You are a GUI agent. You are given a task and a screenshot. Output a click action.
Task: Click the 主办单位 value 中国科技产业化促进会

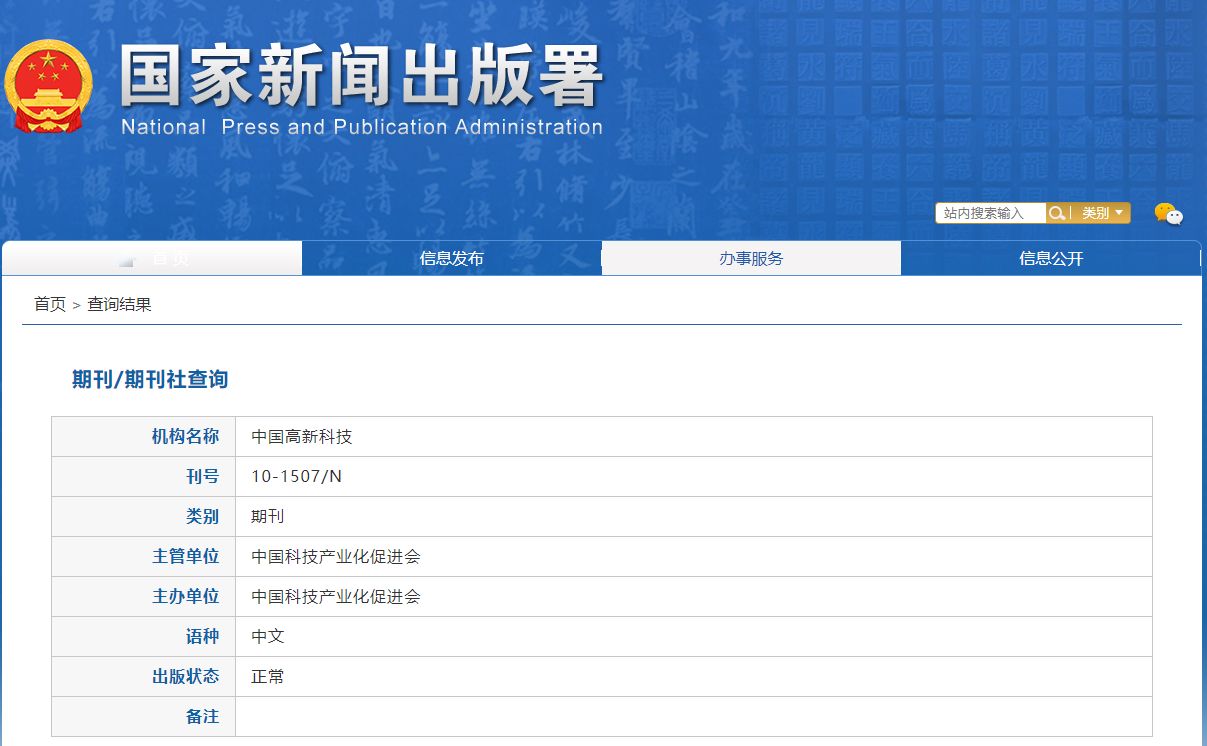point(336,597)
